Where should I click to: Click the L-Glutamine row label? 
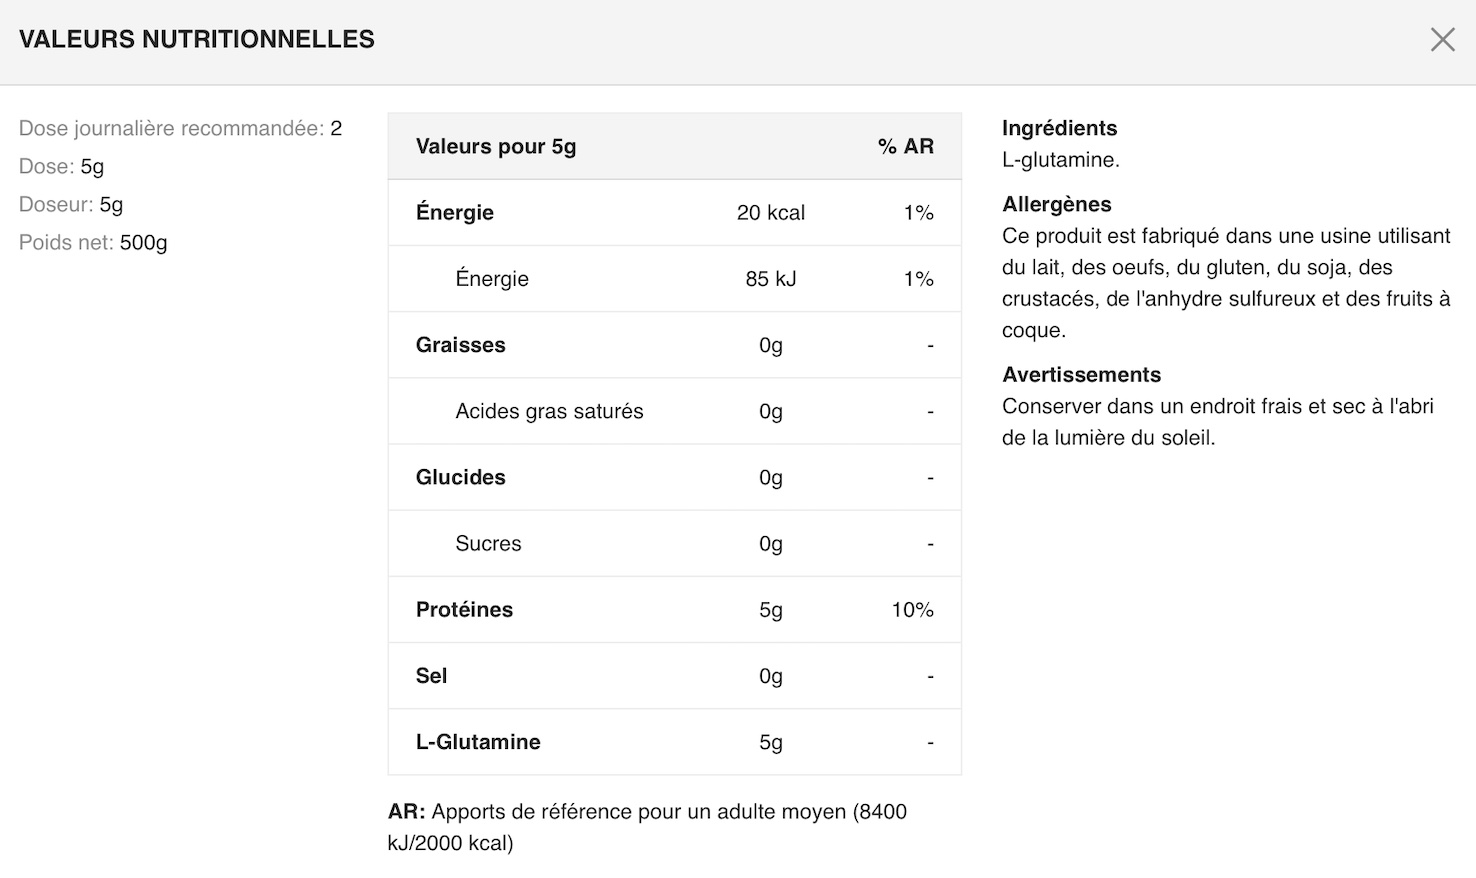478,742
